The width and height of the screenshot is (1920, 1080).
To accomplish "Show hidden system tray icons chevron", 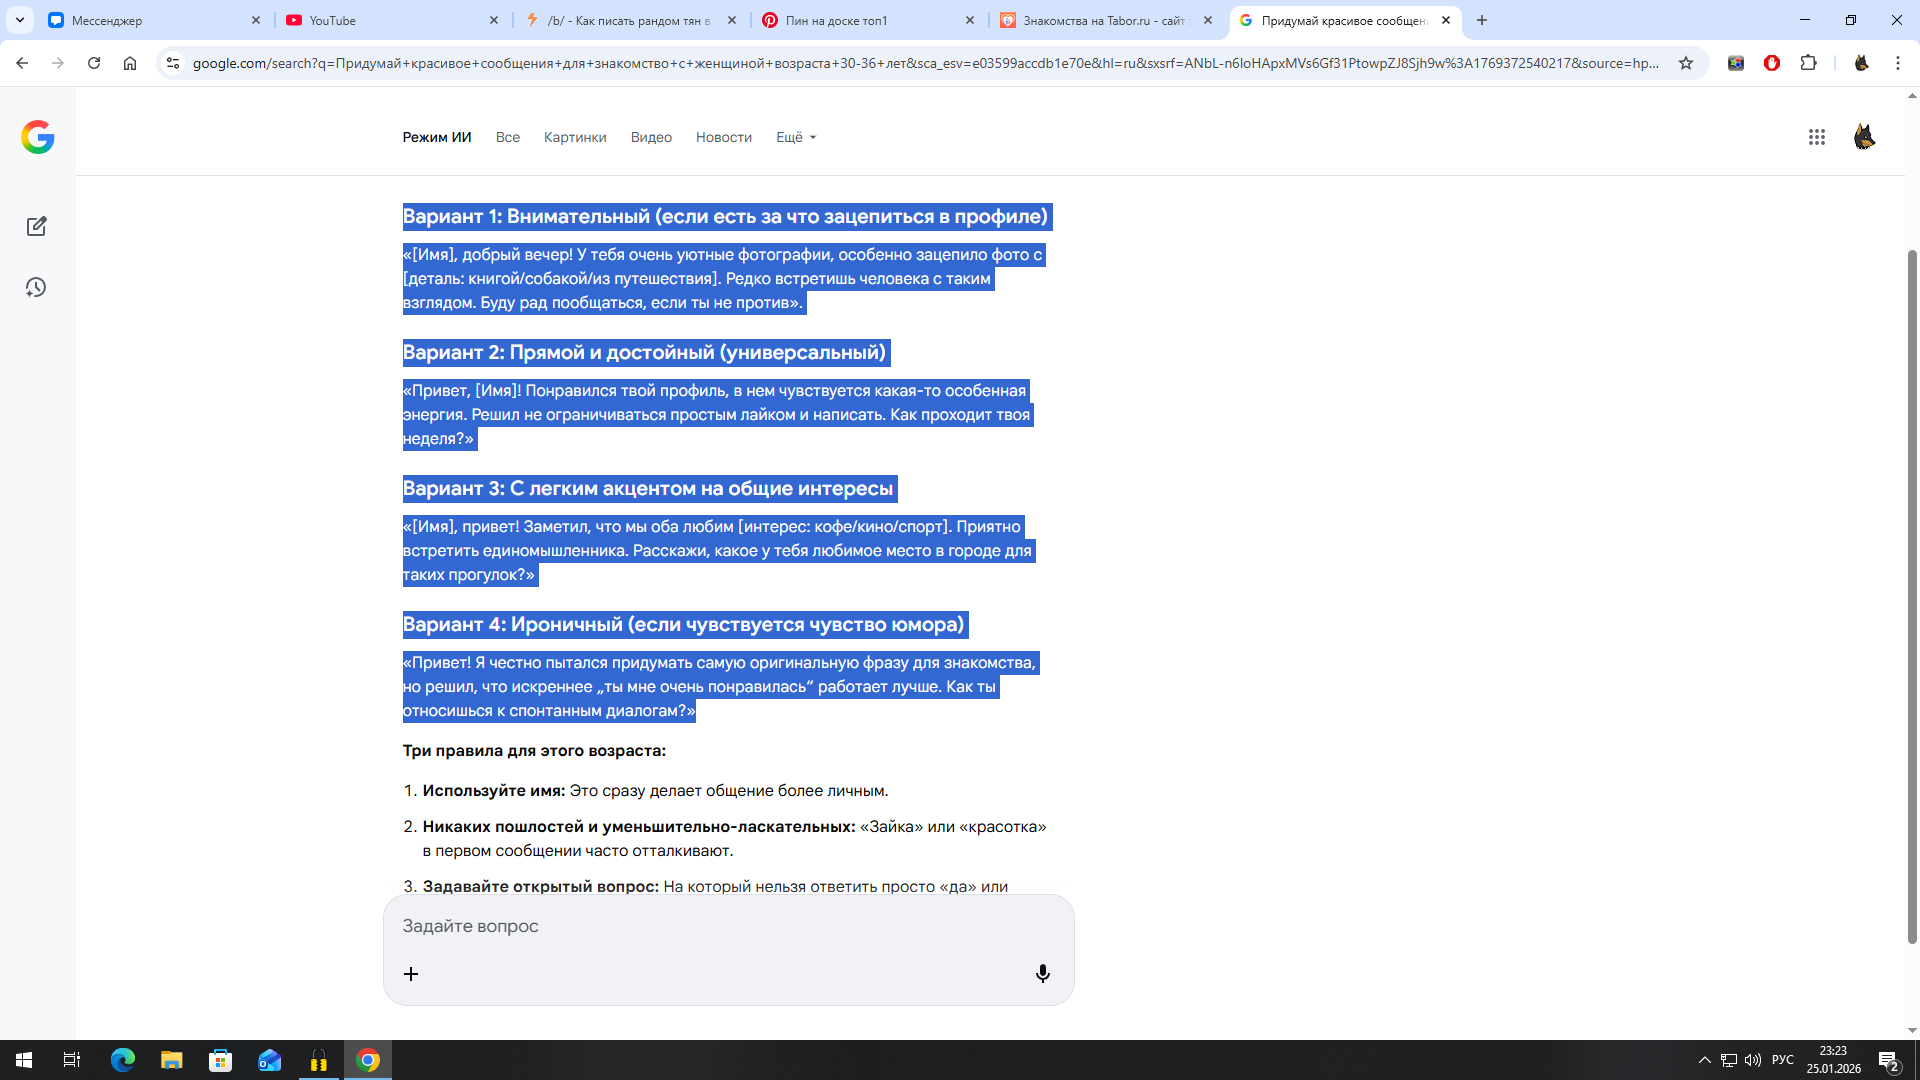I will click(x=1704, y=1060).
